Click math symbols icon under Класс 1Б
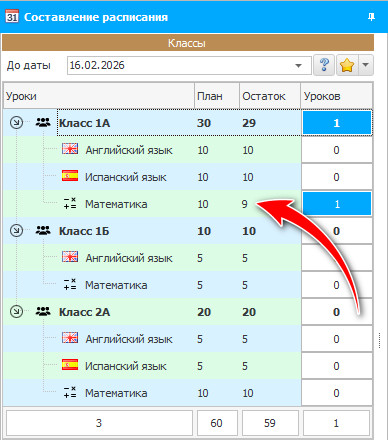The height and width of the screenshot is (440, 388). pos(70,284)
